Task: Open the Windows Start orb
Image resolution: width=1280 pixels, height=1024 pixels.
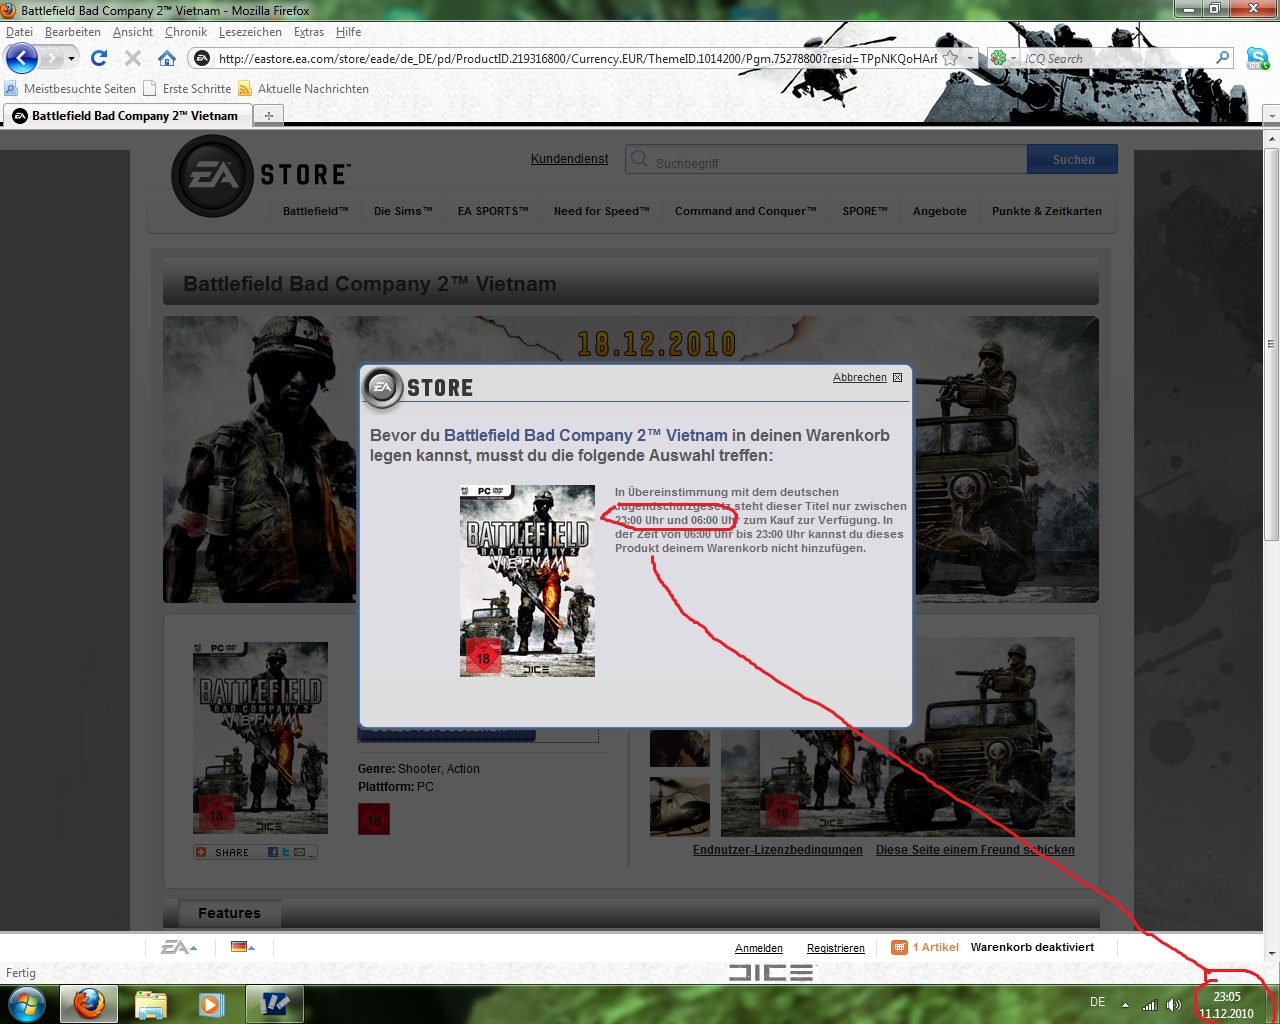Action: coord(26,1004)
